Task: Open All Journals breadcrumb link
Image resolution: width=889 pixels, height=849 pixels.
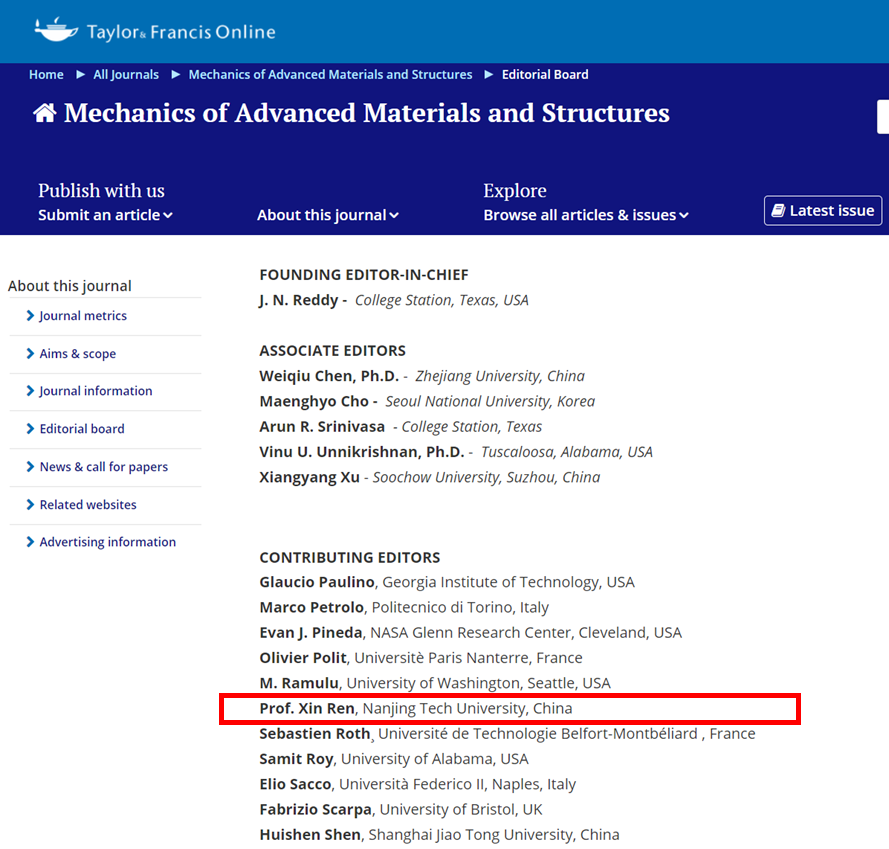Action: [126, 75]
